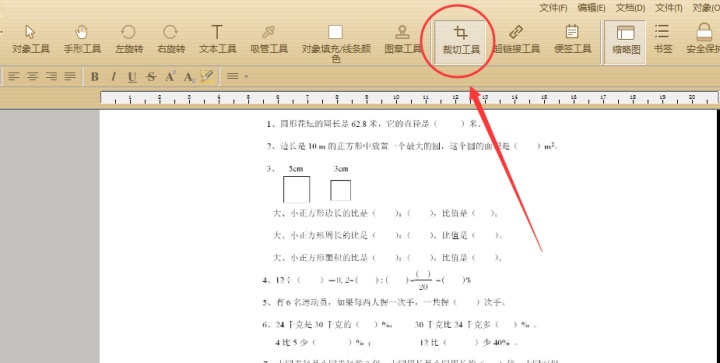Image resolution: width=720 pixels, height=363 pixels.
Task: Toggle underline formatting U
Action: click(x=132, y=77)
